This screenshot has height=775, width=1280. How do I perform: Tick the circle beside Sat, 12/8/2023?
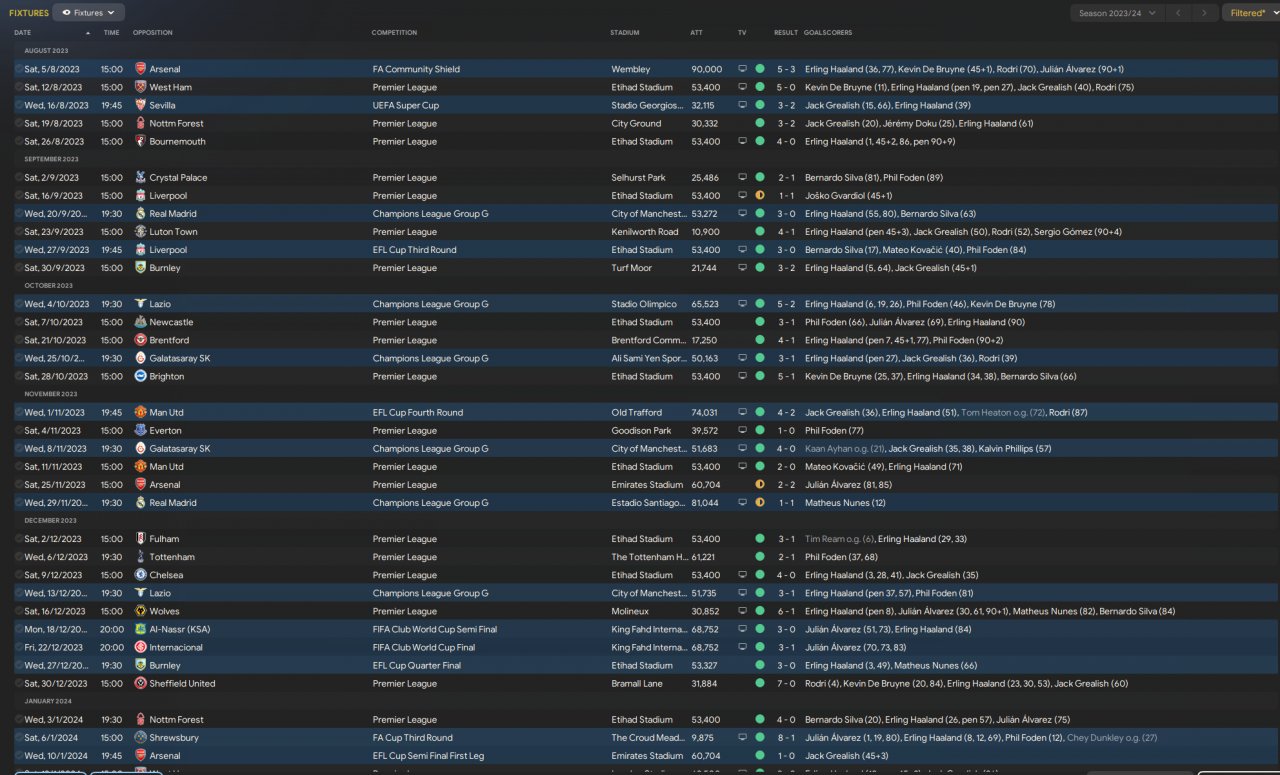(18, 87)
